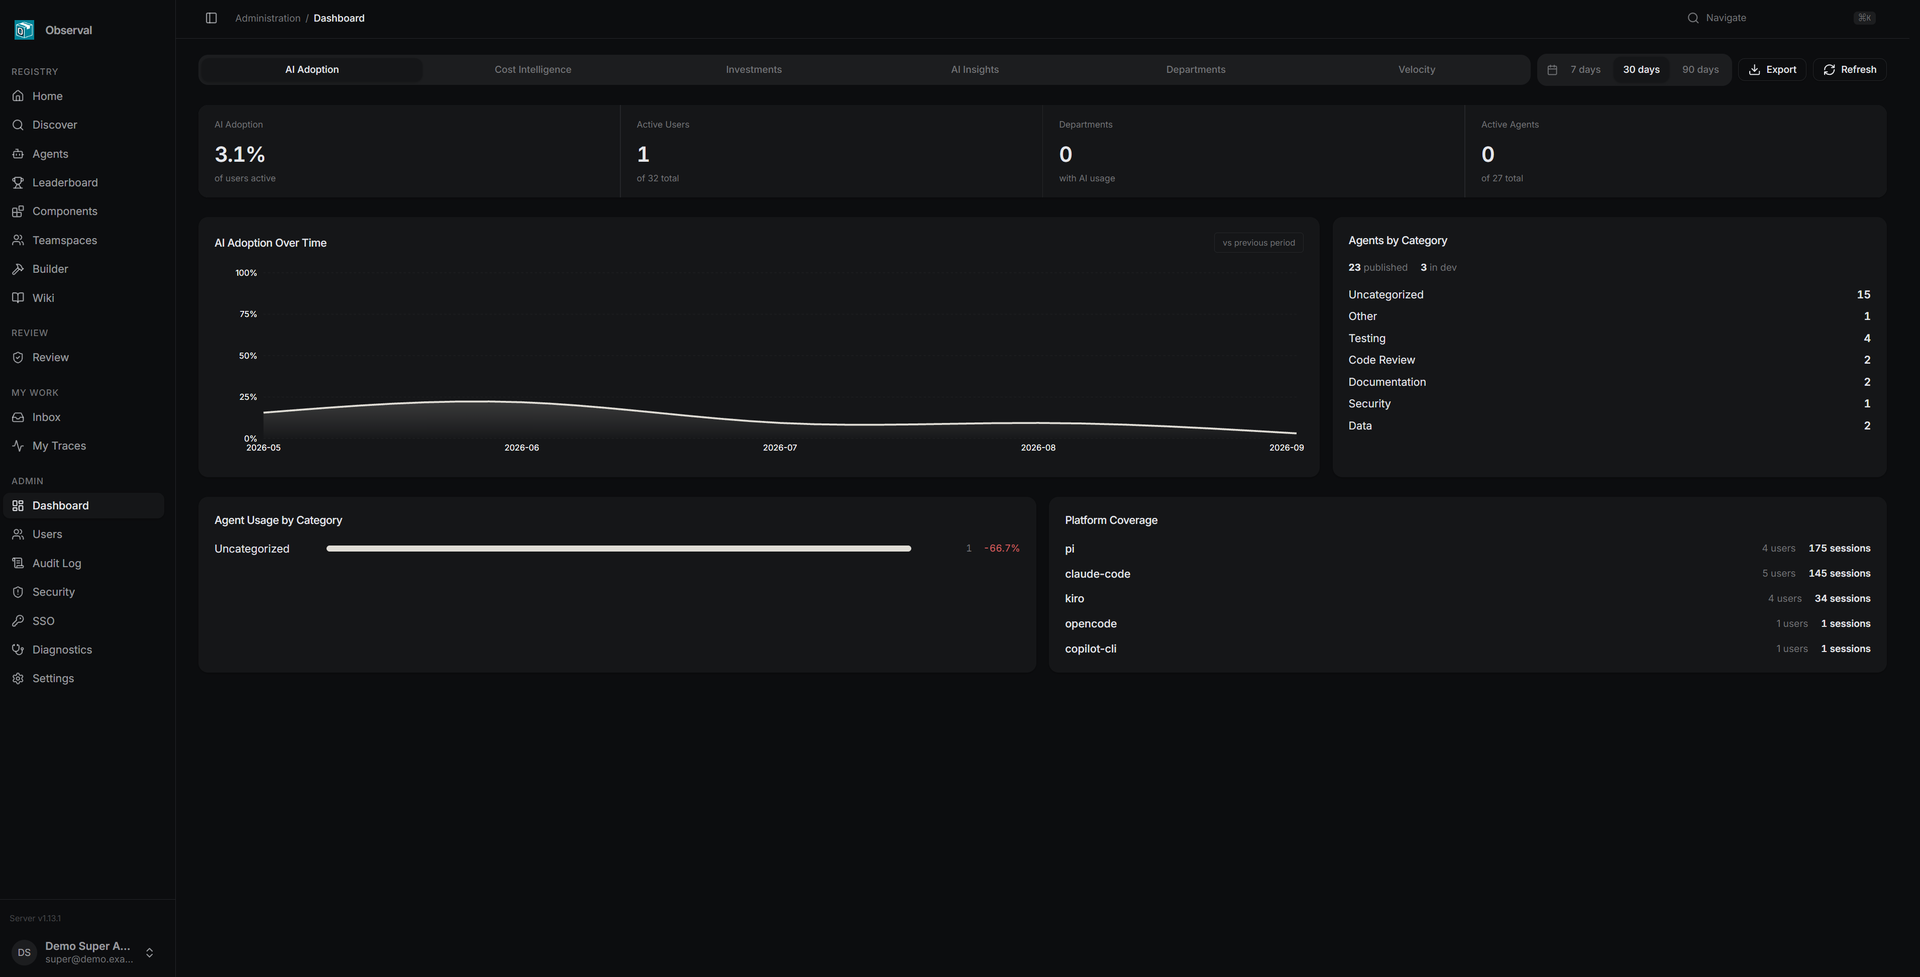Screen dimensions: 1920x977
Task: Open the Investments tab
Action: (754, 70)
